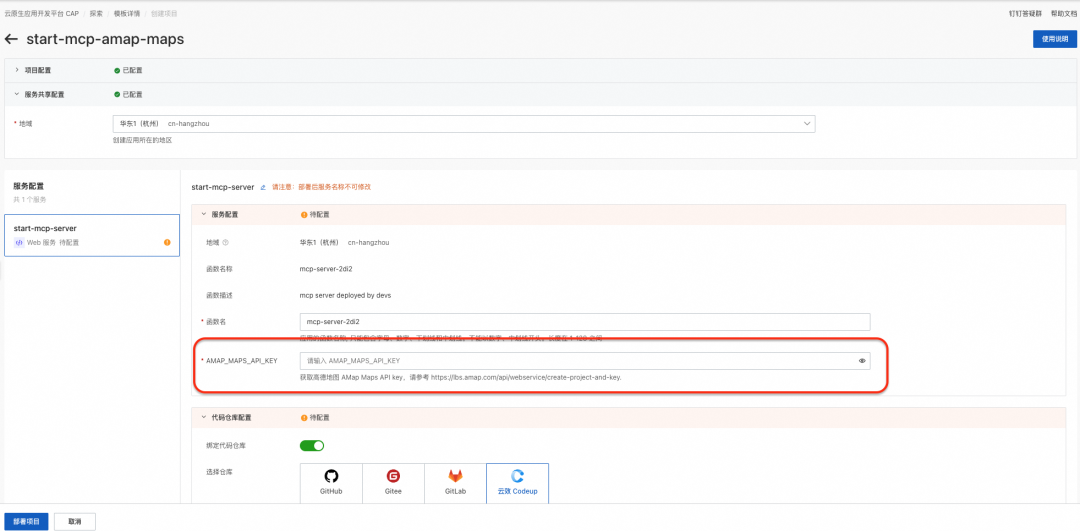The height and width of the screenshot is (531, 1080).
Task: Open 模板详情 breadcrumb item
Action: 127,13
